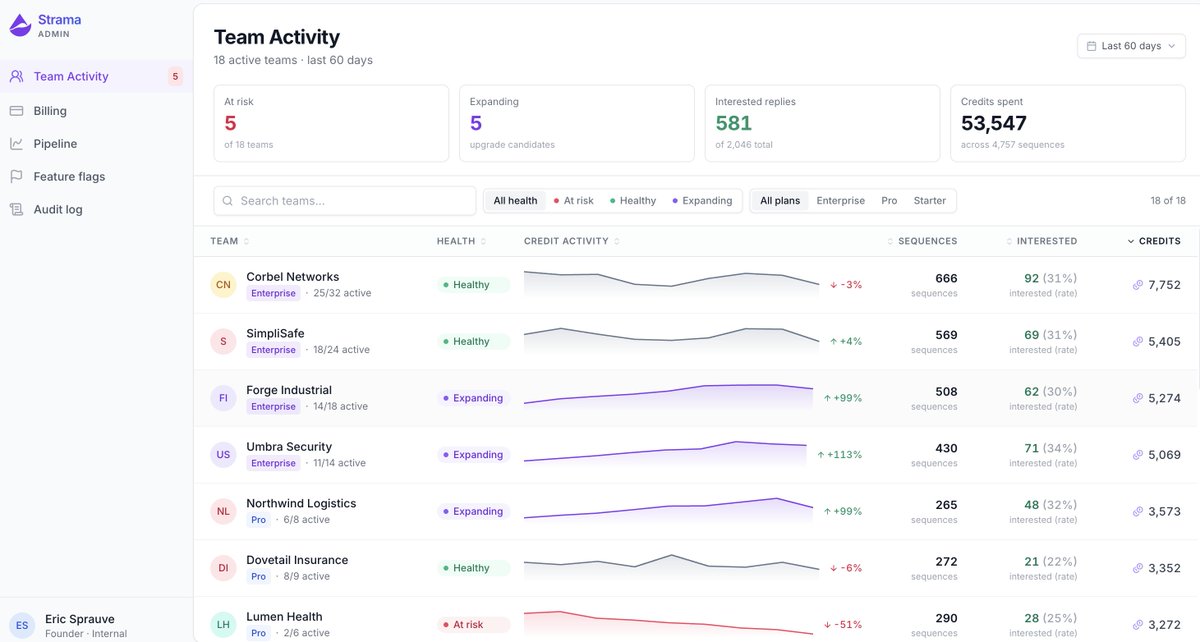This screenshot has height=642, width=1200.
Task: Filter by Healthy status
Action: coord(633,201)
